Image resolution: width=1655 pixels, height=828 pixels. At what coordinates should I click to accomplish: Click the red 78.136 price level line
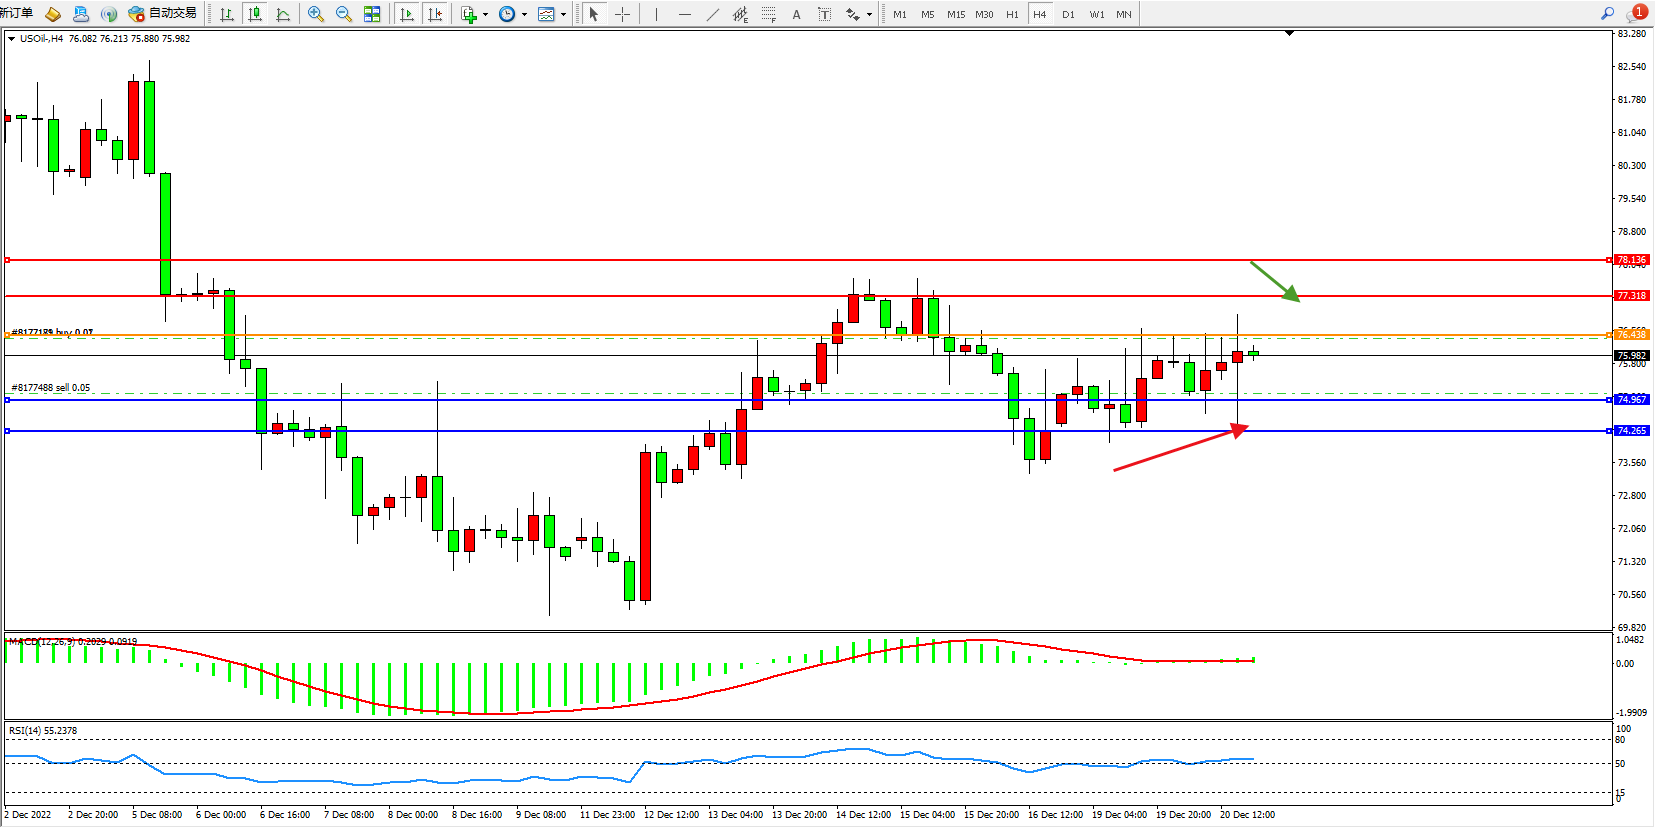800,260
